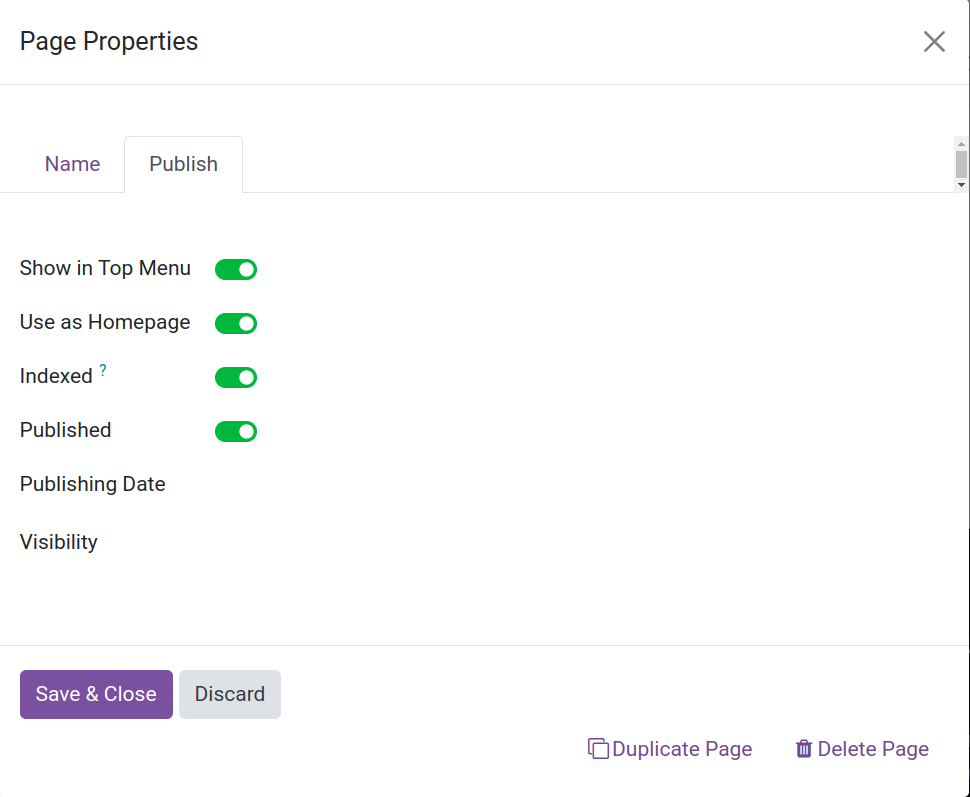Turn off Use as Homepage switch

tap(236, 323)
